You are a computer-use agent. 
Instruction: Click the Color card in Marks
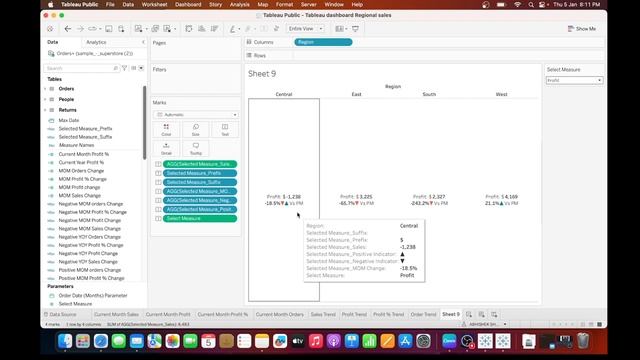tap(166, 130)
